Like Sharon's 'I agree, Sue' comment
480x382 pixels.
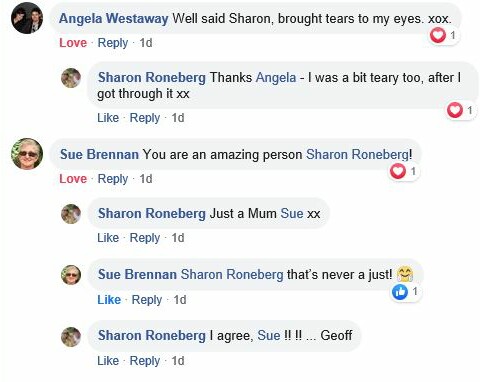(x=108, y=361)
